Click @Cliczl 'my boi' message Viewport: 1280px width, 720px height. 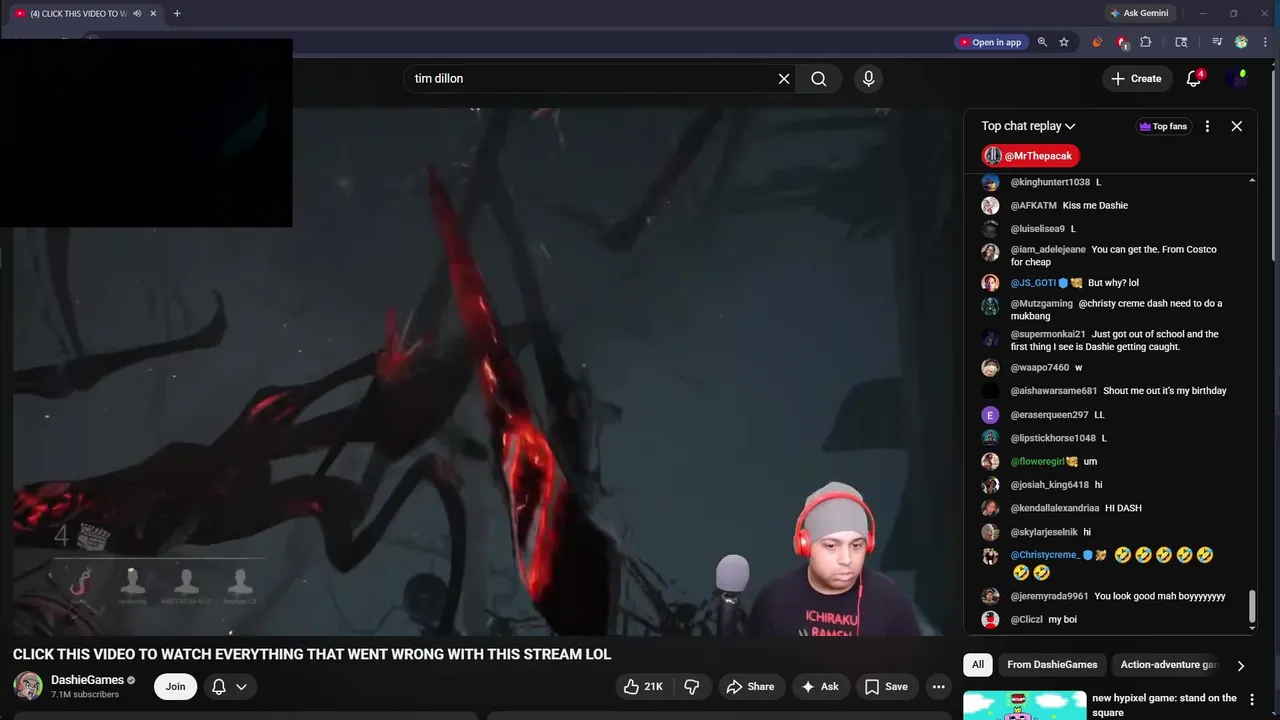coord(1062,620)
